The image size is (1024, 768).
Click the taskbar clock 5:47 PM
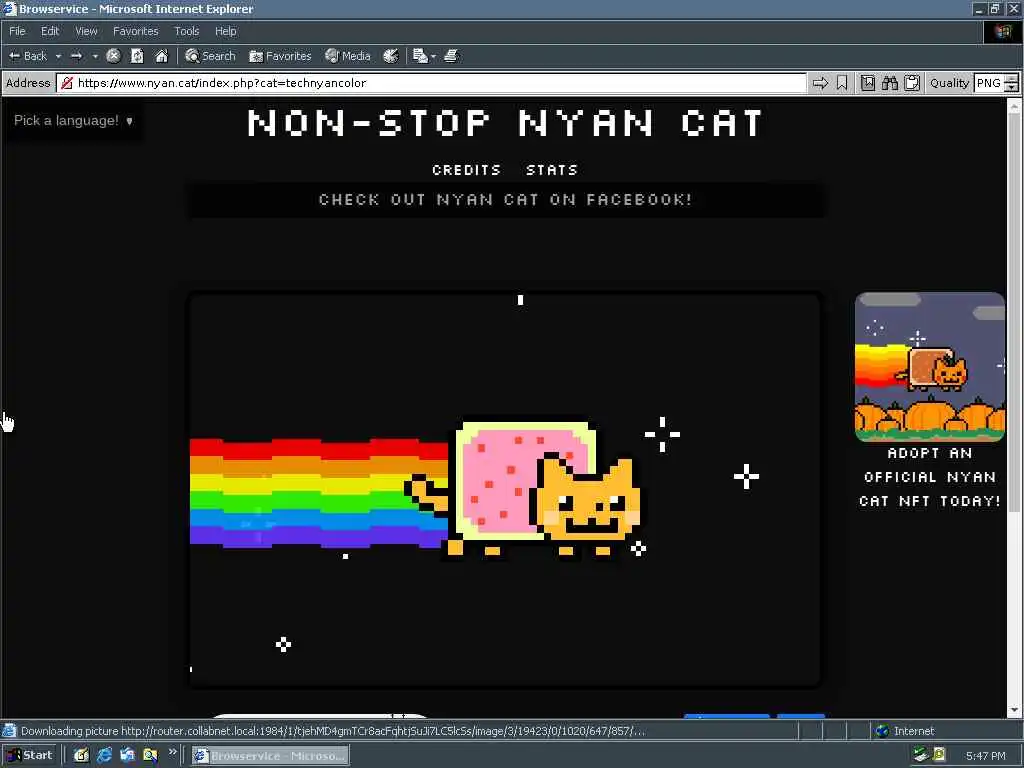pos(985,756)
